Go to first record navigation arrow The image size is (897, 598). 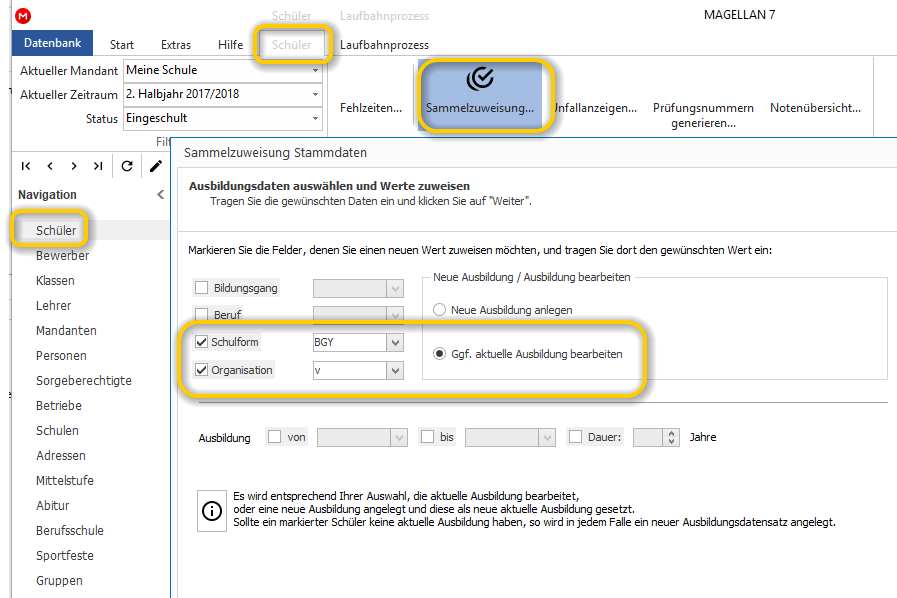point(26,166)
